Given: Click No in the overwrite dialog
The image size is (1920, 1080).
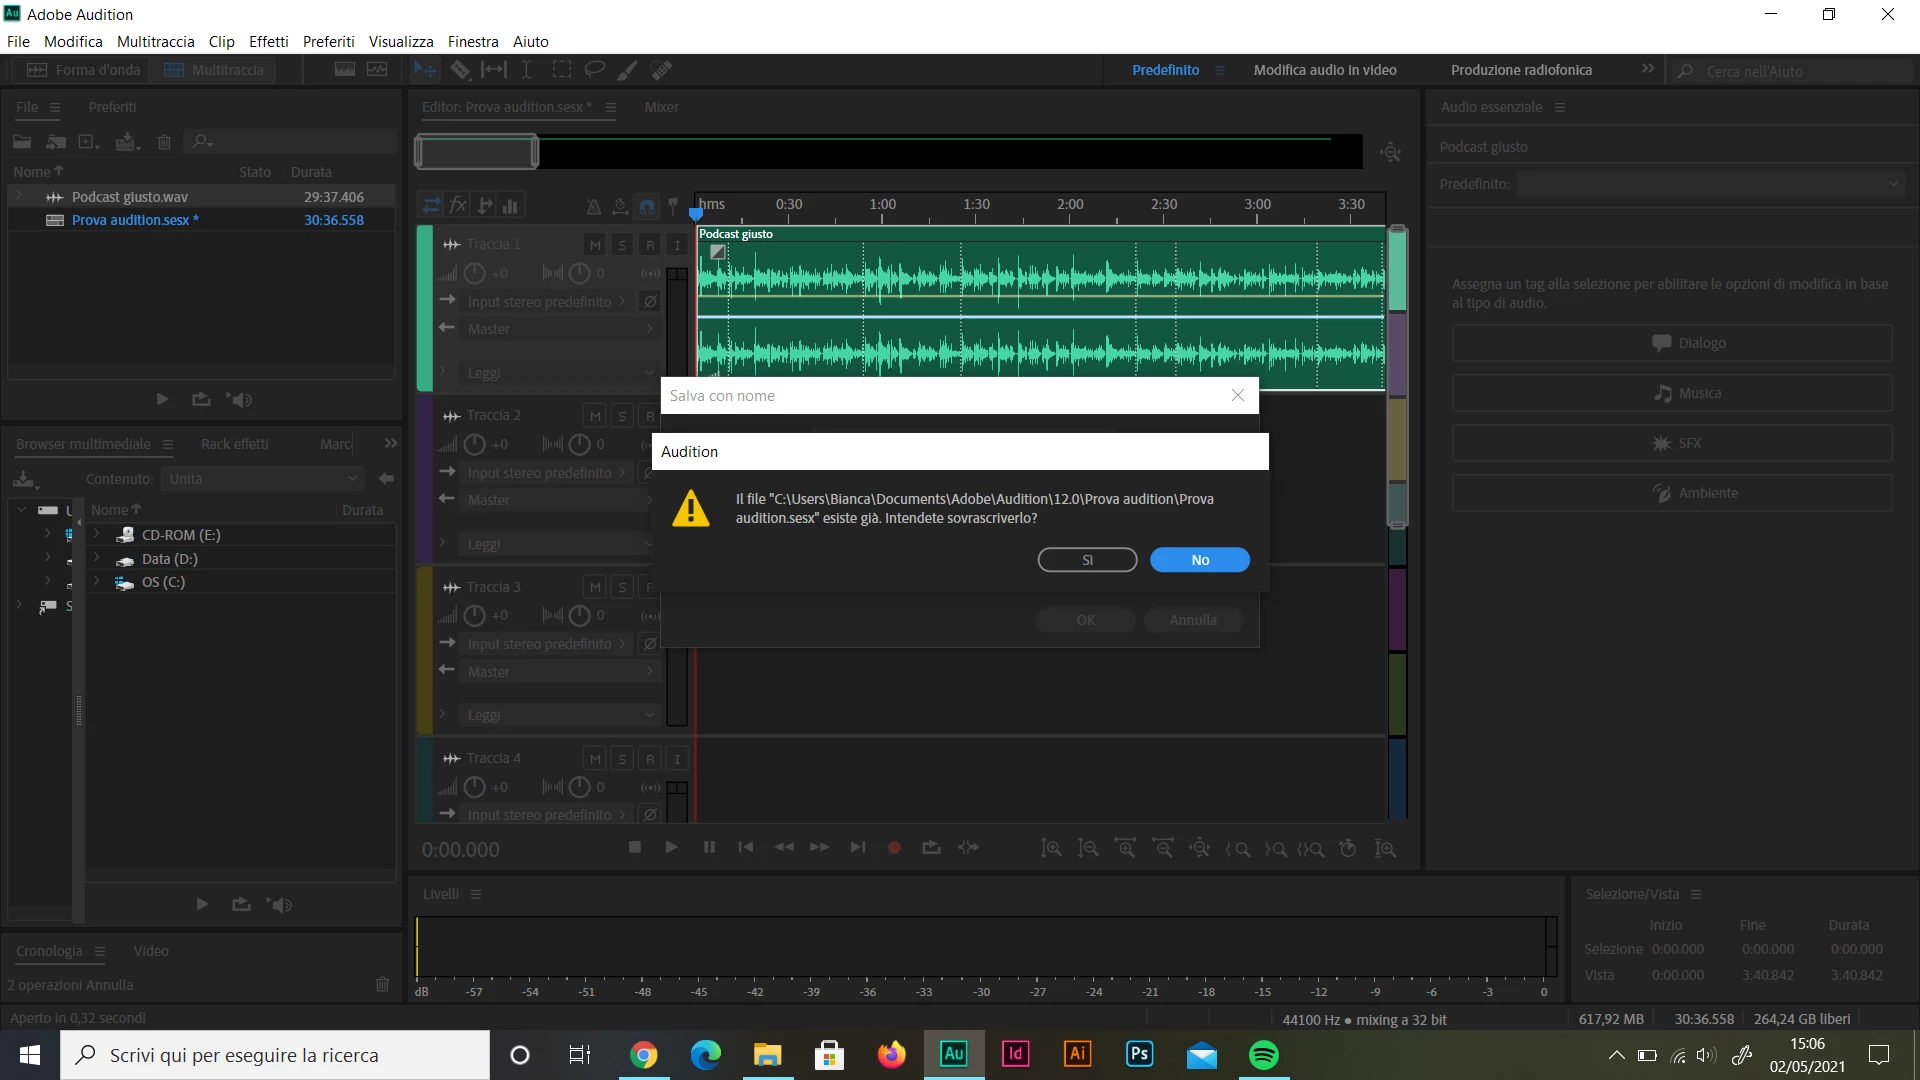Looking at the screenshot, I should point(1199,560).
